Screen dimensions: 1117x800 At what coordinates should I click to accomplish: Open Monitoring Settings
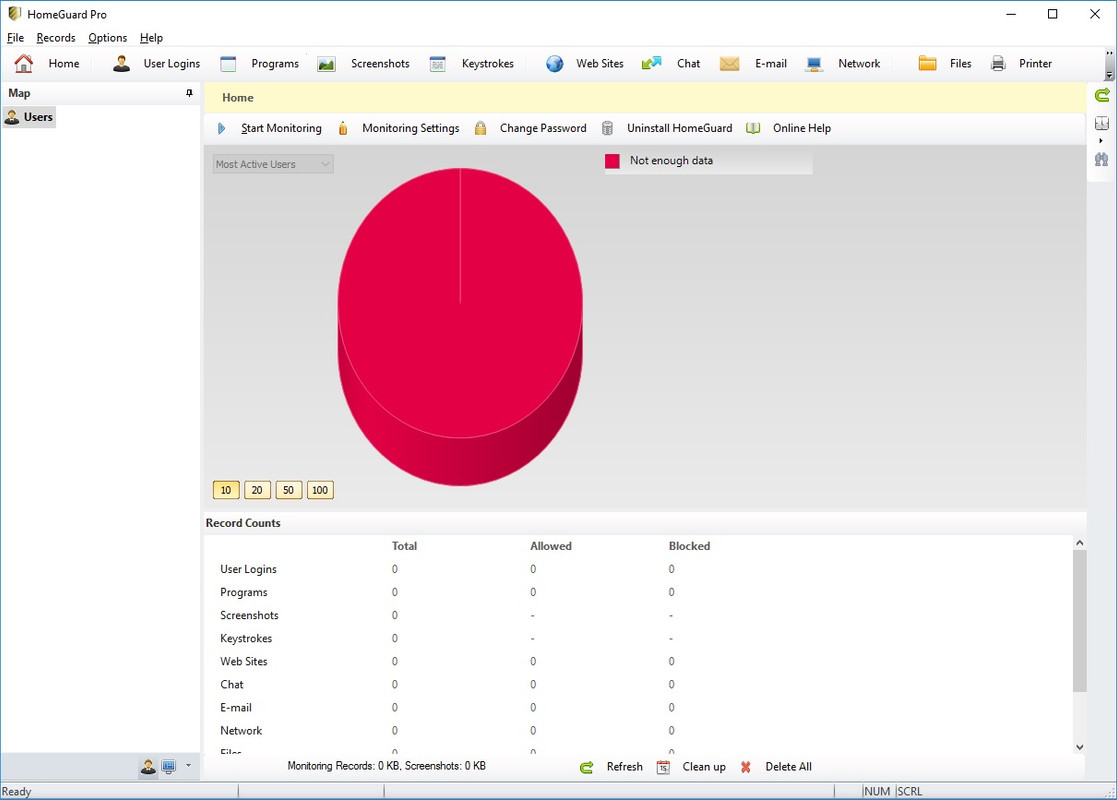pos(399,128)
